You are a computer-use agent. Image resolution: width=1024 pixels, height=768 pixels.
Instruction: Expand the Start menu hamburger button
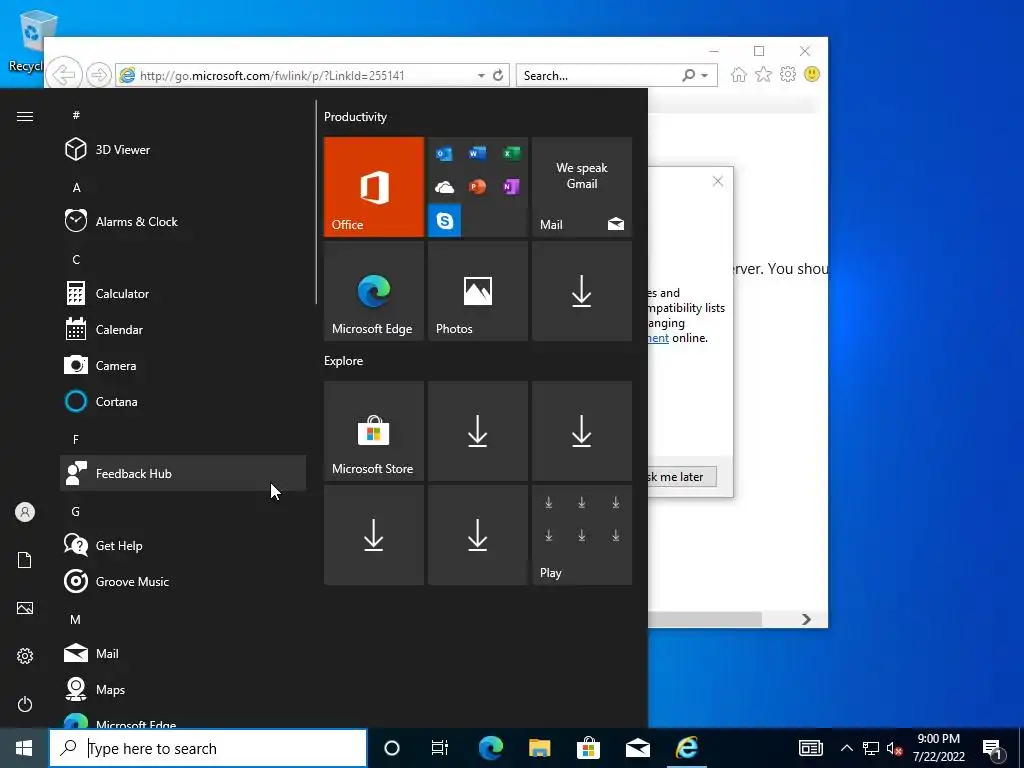[x=25, y=116]
